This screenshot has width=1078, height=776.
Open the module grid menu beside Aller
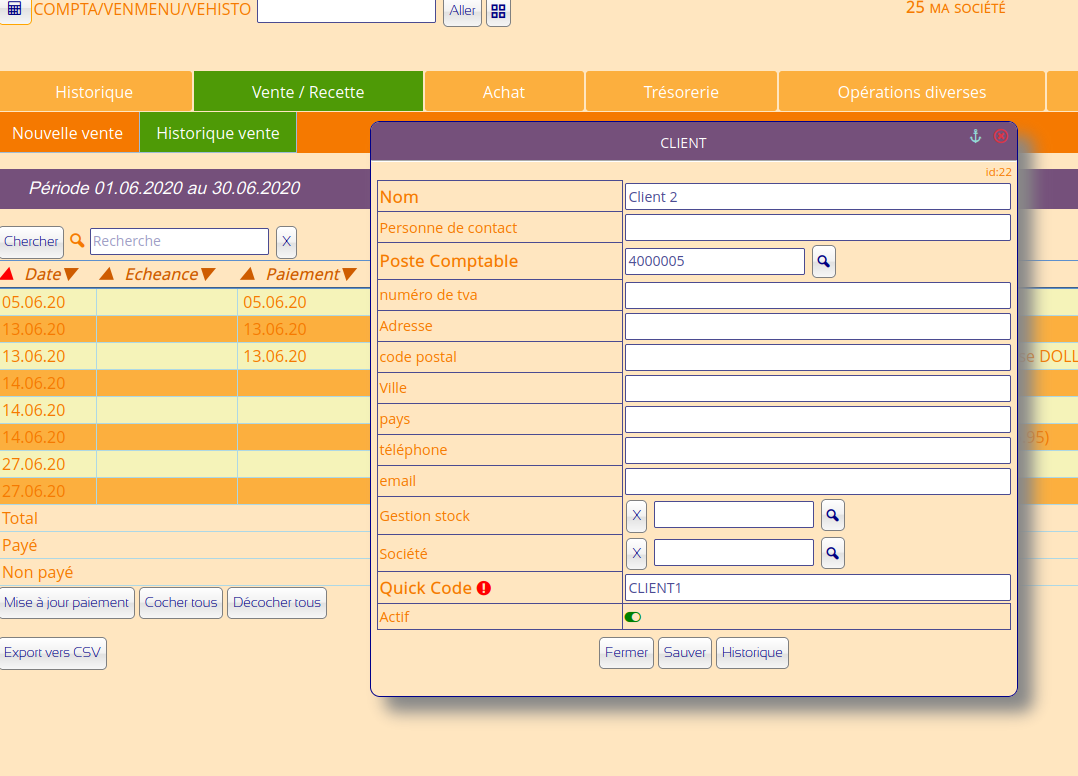click(498, 11)
